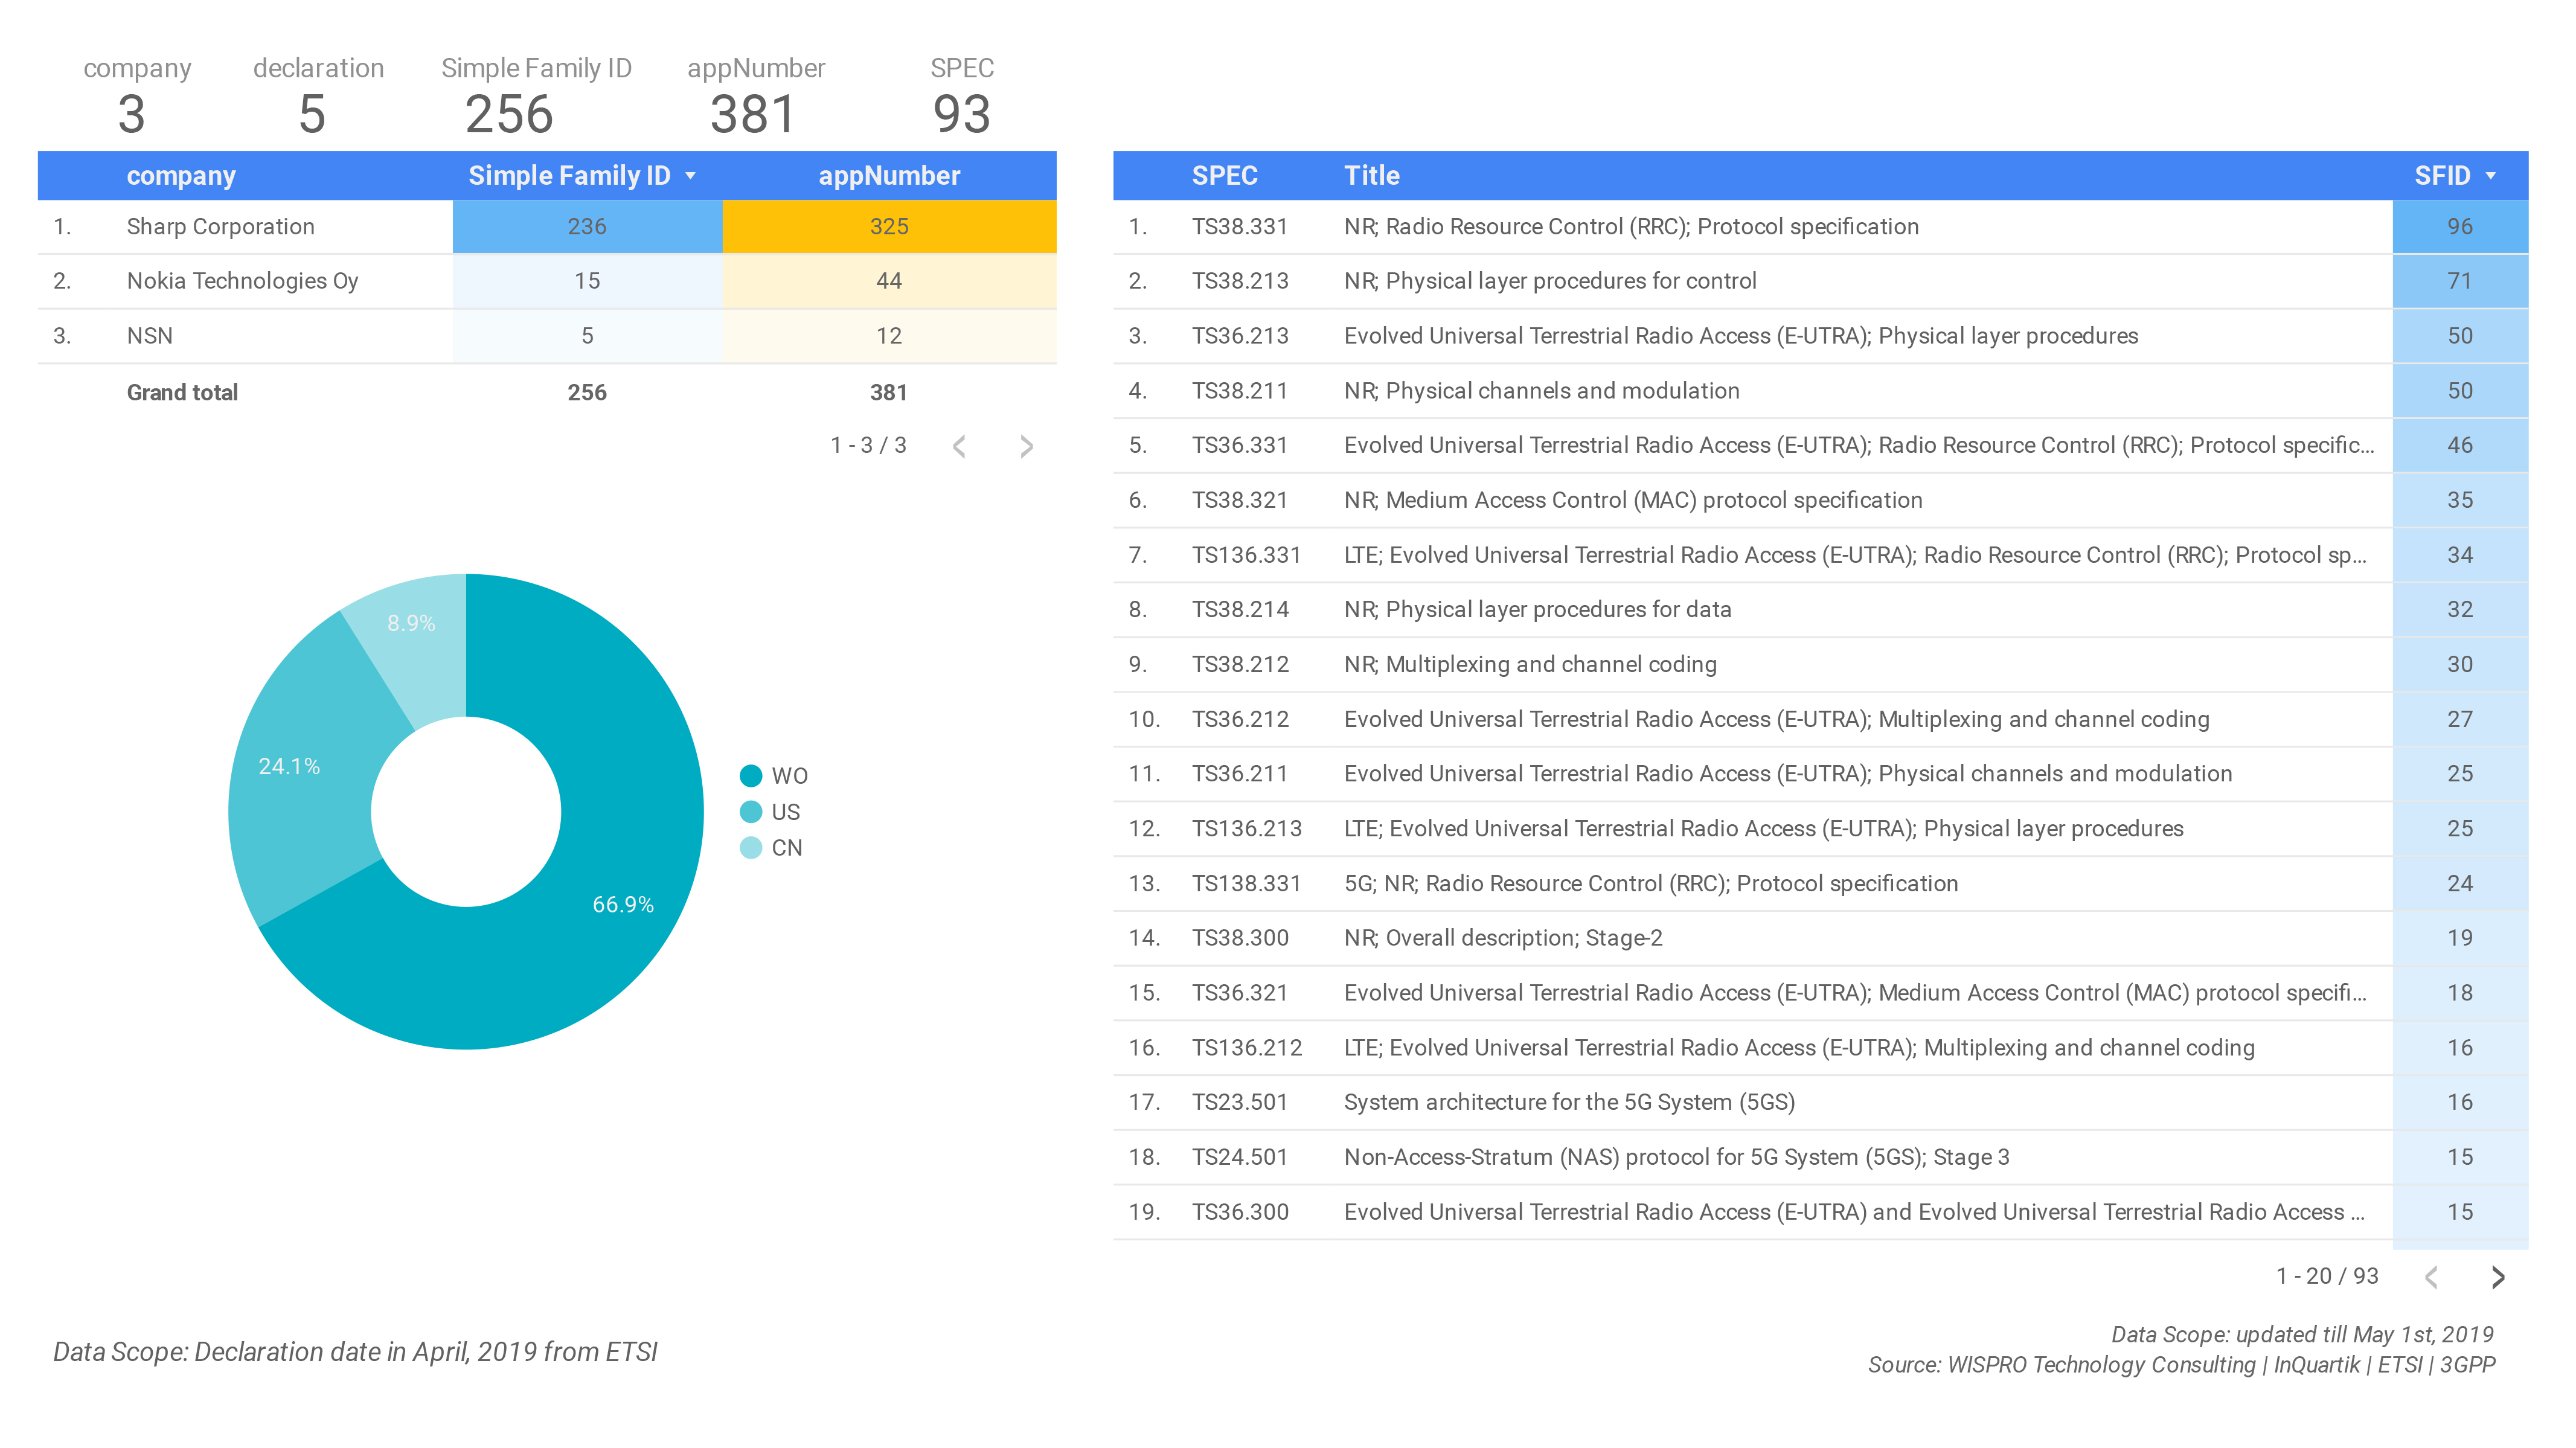Click title 'NR; Multiplexing and channel coding'
2576x1448 pixels.
pyautogui.click(x=1530, y=665)
